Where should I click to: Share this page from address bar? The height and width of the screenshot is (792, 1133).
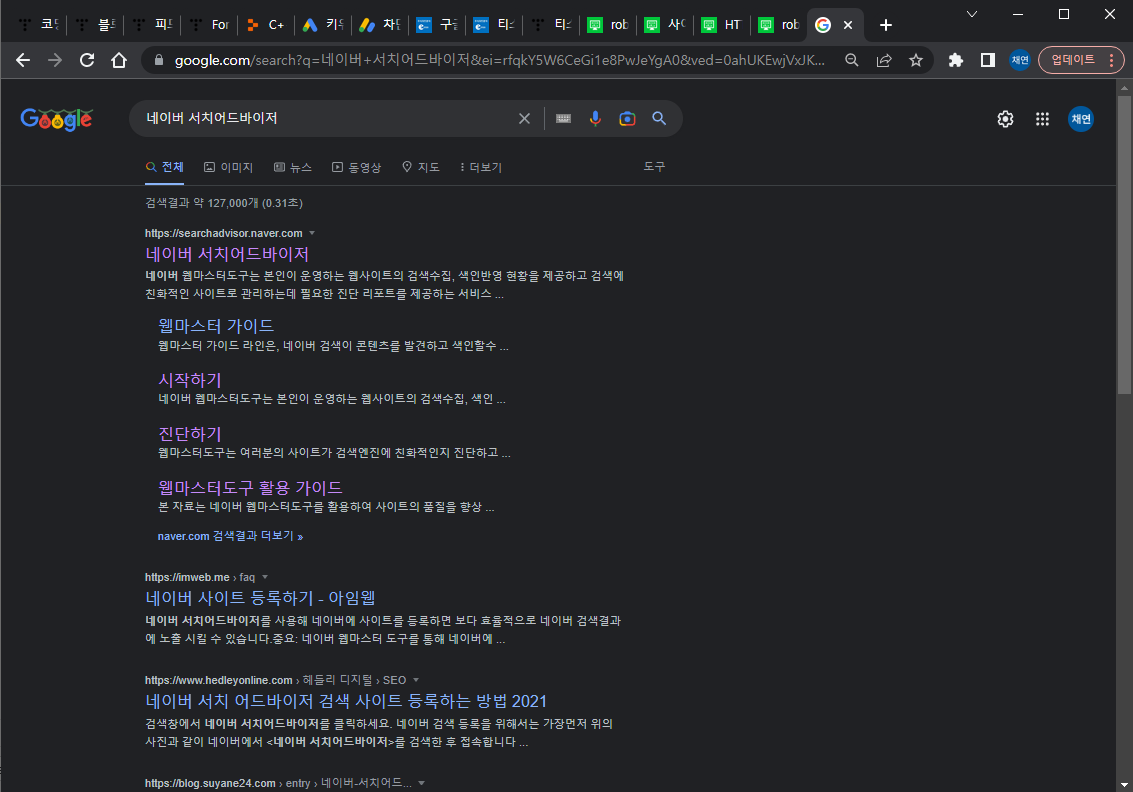tap(884, 60)
